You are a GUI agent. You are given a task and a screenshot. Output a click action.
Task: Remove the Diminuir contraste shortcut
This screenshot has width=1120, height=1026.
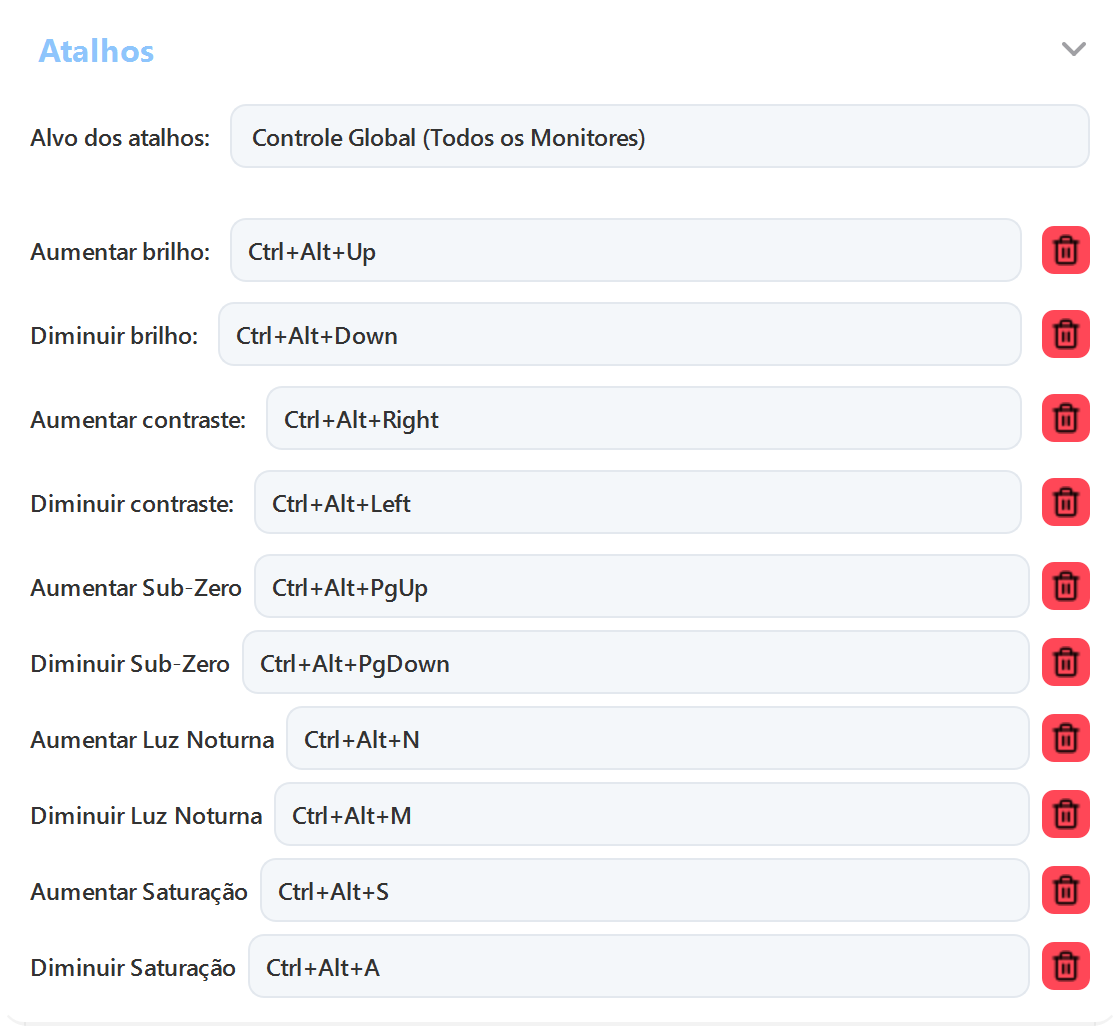point(1065,502)
